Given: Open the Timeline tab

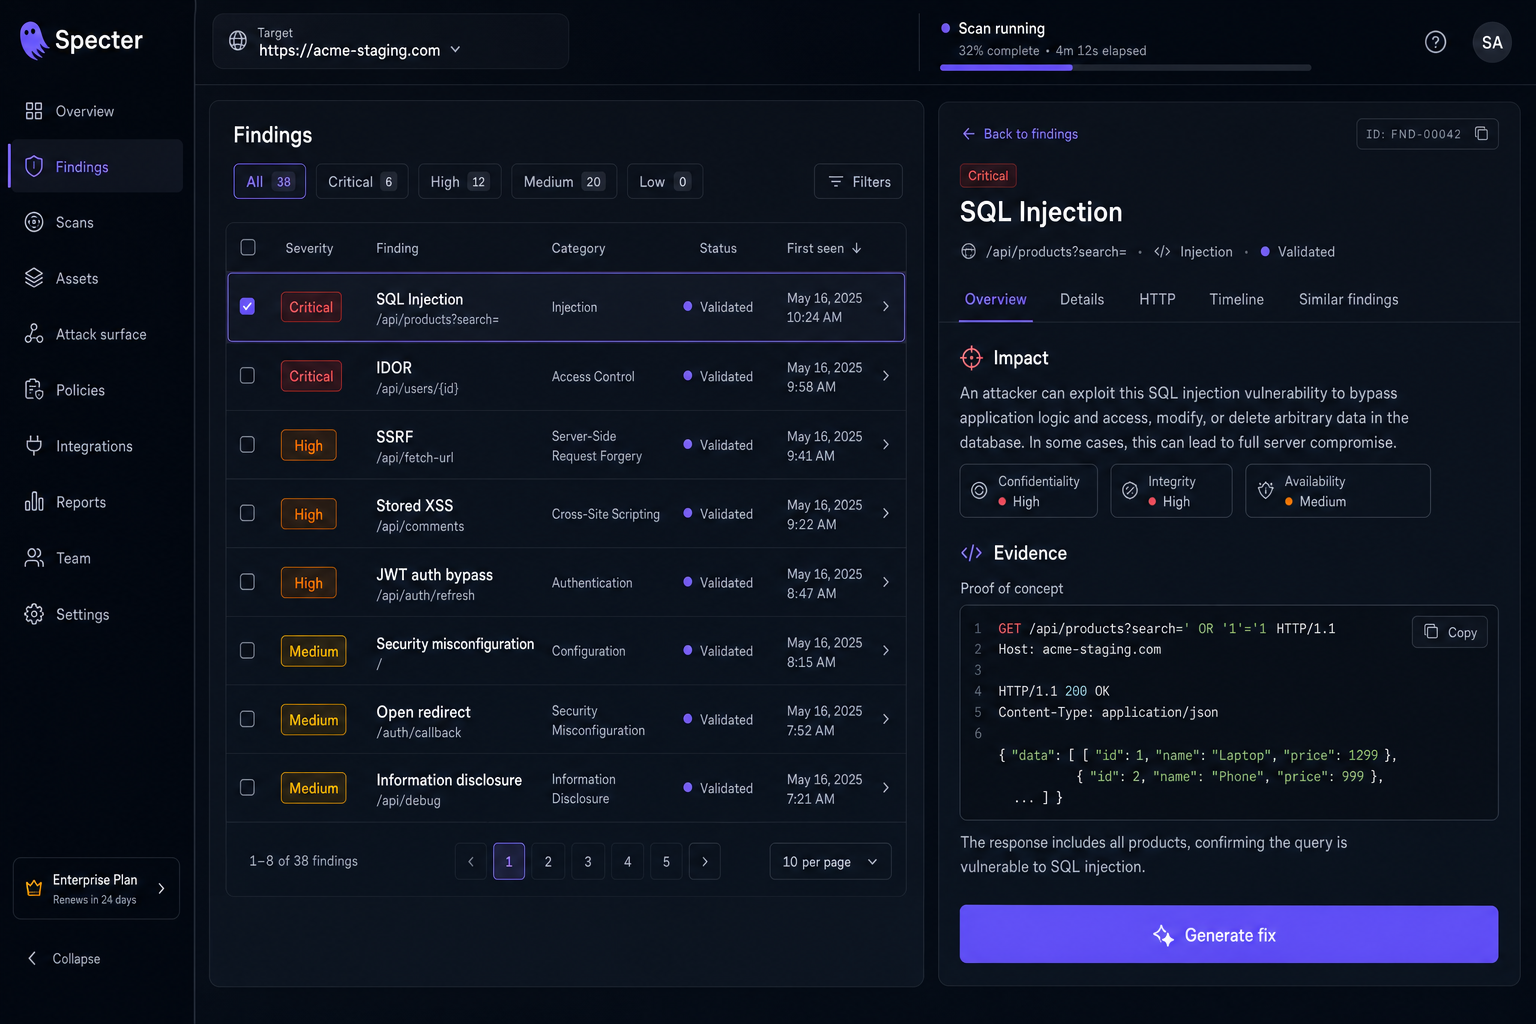Looking at the screenshot, I should coord(1236,299).
